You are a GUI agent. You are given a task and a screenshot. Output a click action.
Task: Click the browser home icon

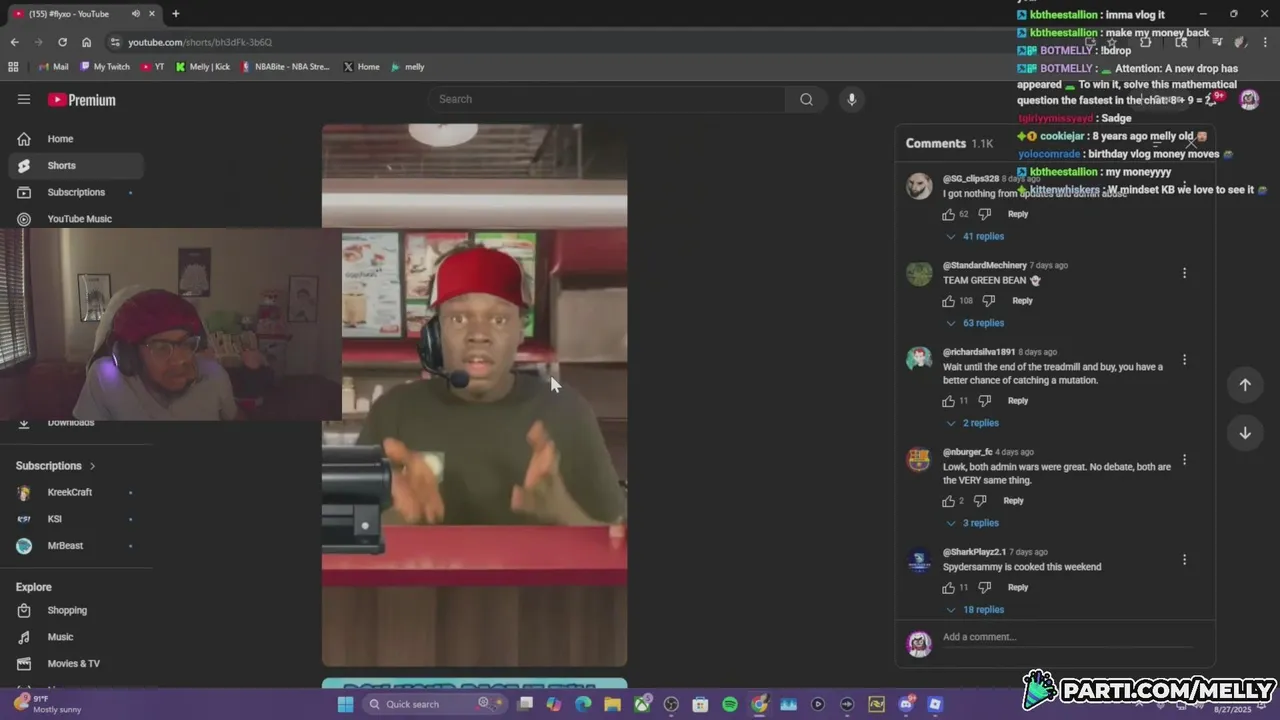click(x=87, y=42)
